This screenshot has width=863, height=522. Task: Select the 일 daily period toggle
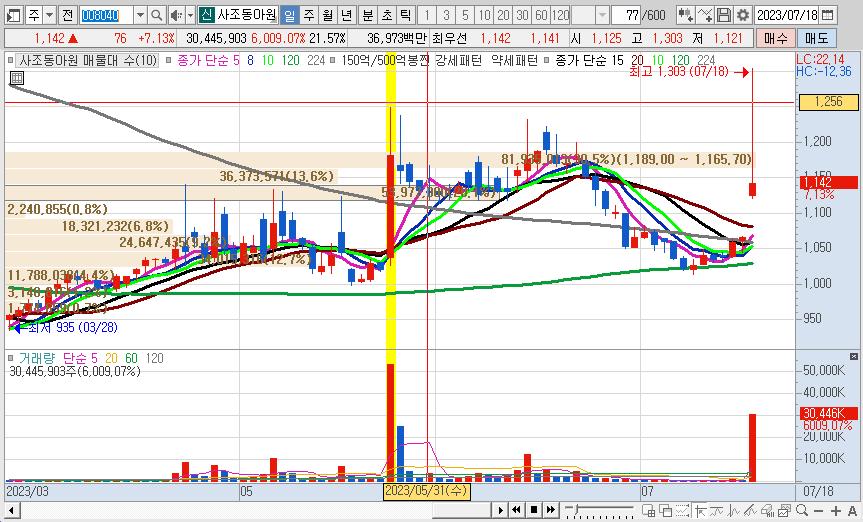click(290, 15)
